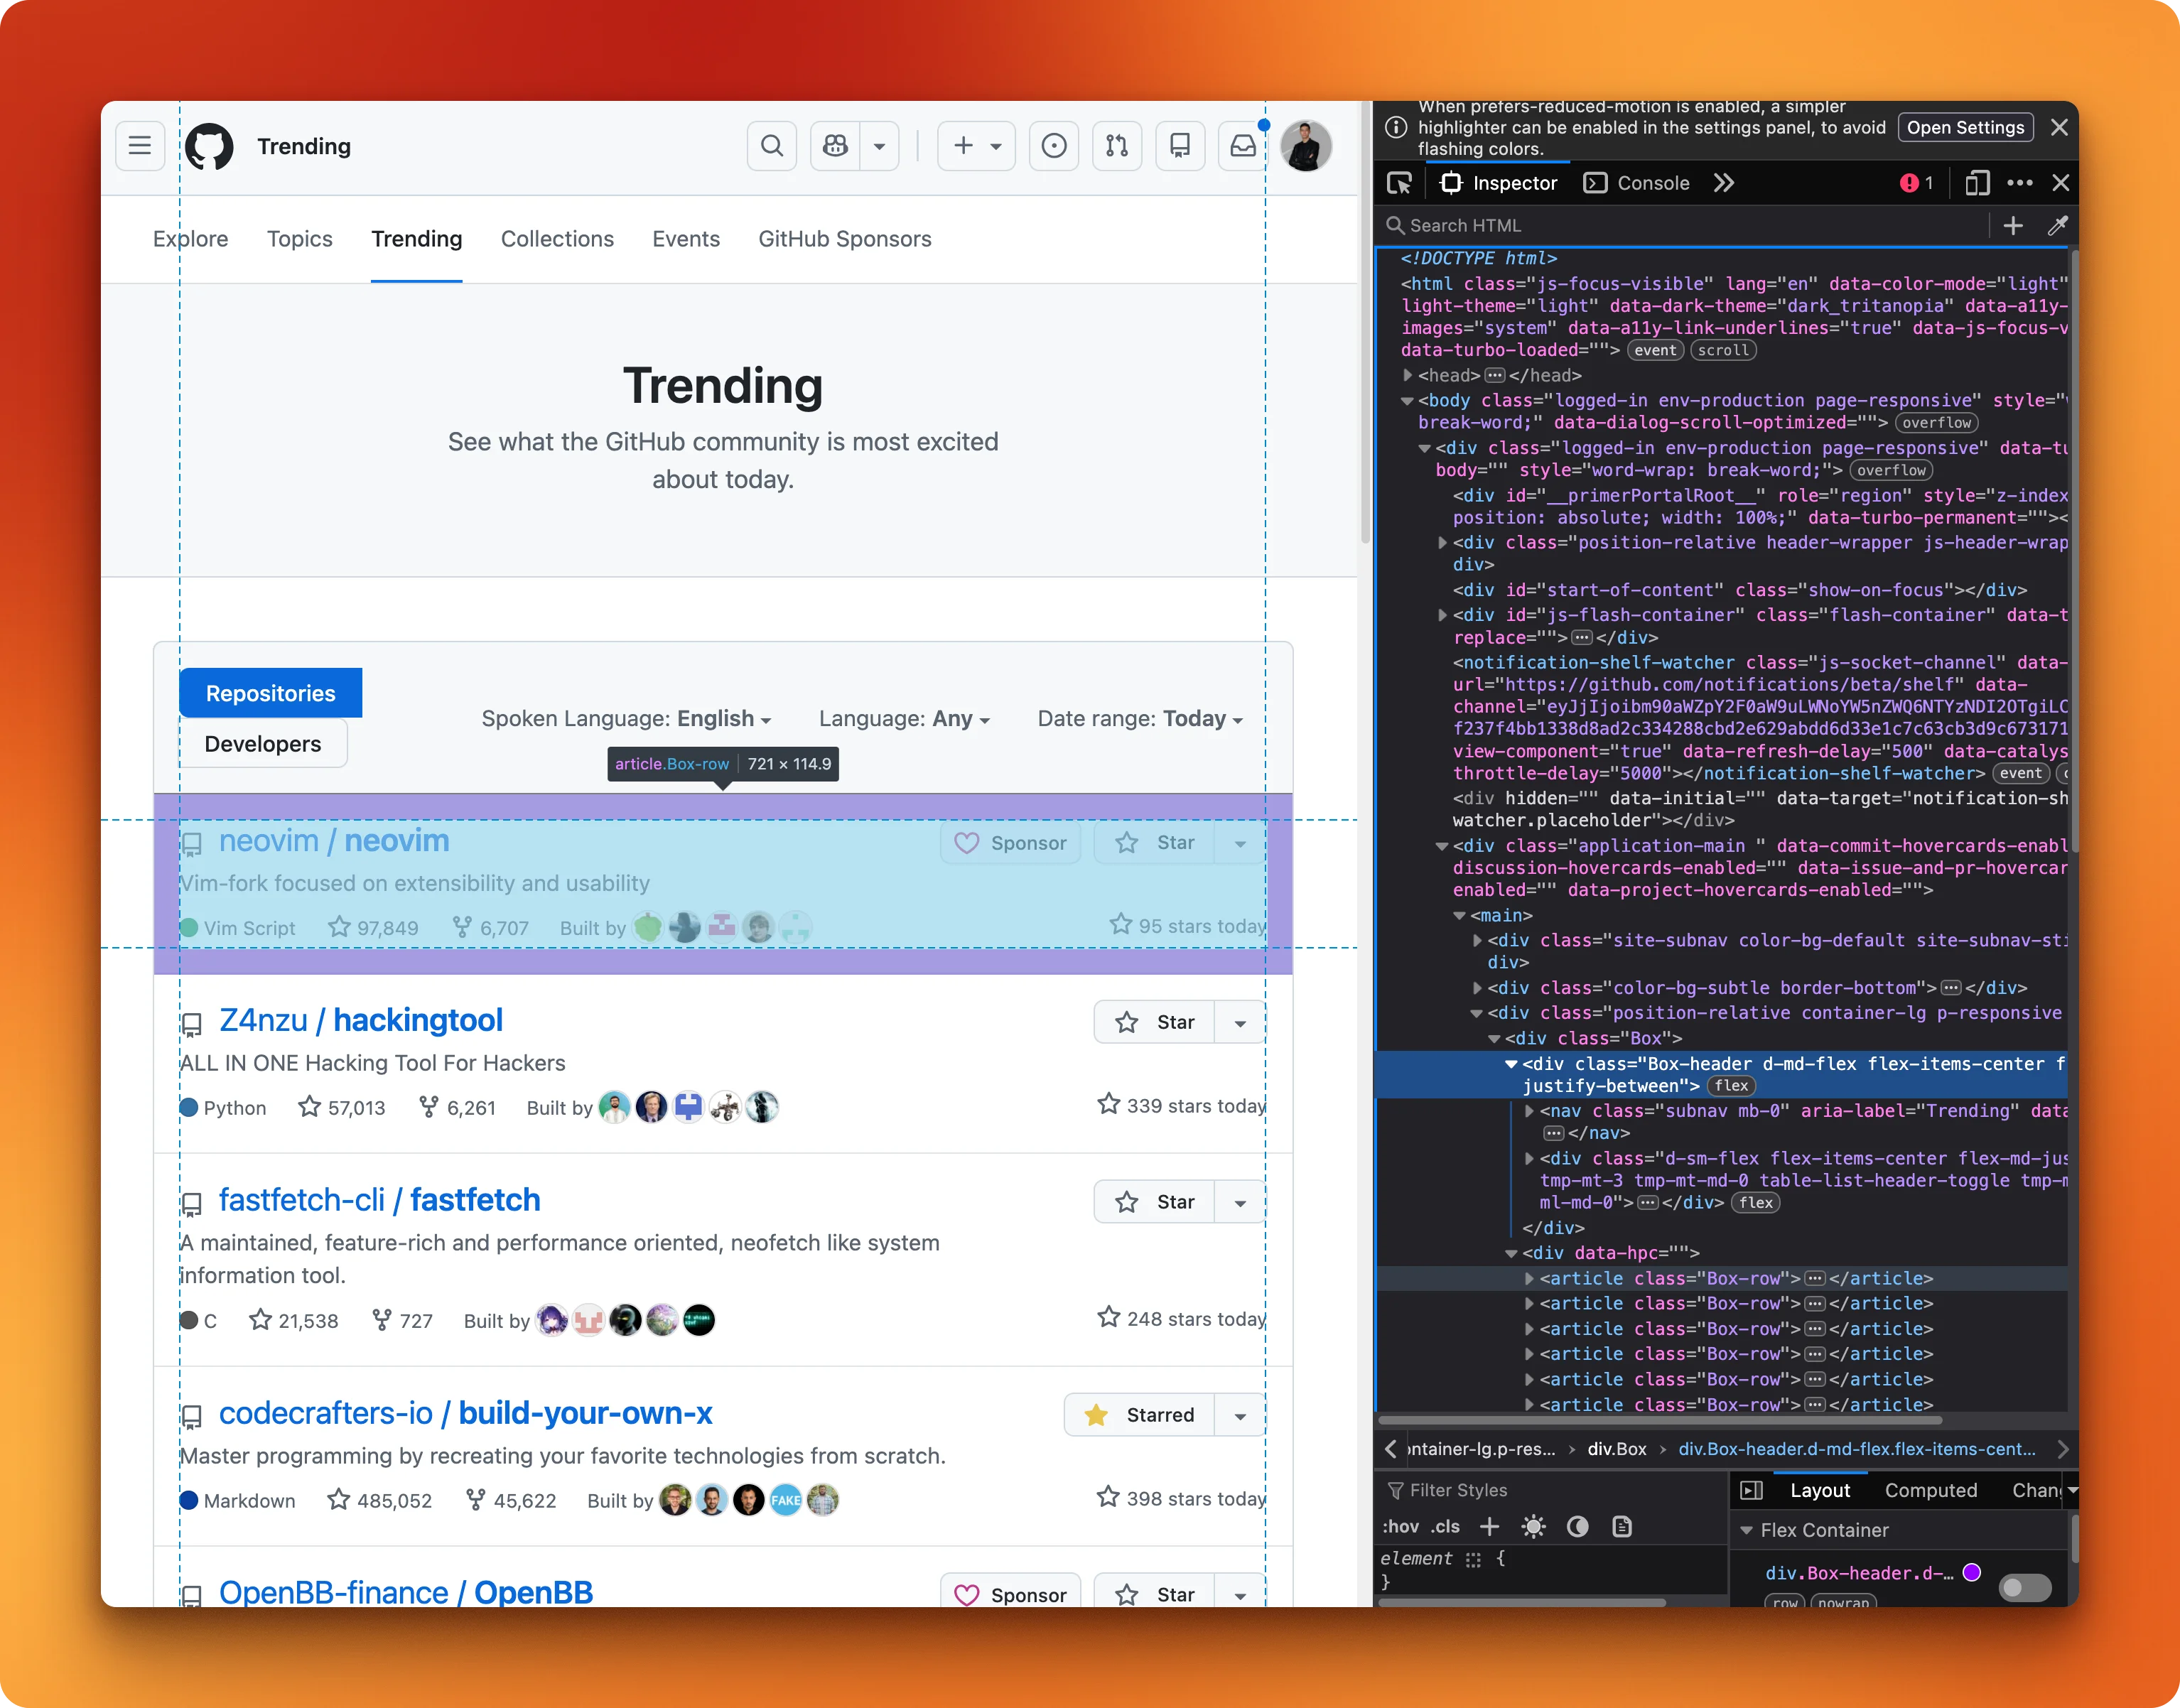Toggle dark color scheme simulation
Image resolution: width=2180 pixels, height=1708 pixels.
coord(1578,1527)
